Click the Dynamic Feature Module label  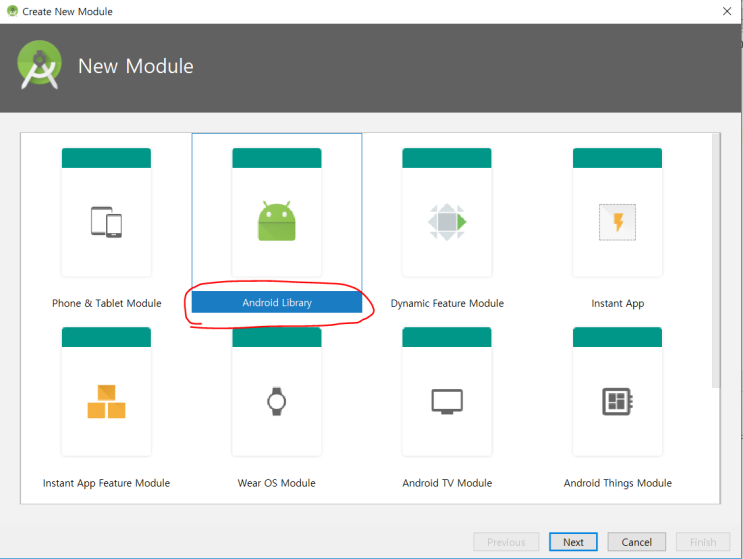click(447, 303)
